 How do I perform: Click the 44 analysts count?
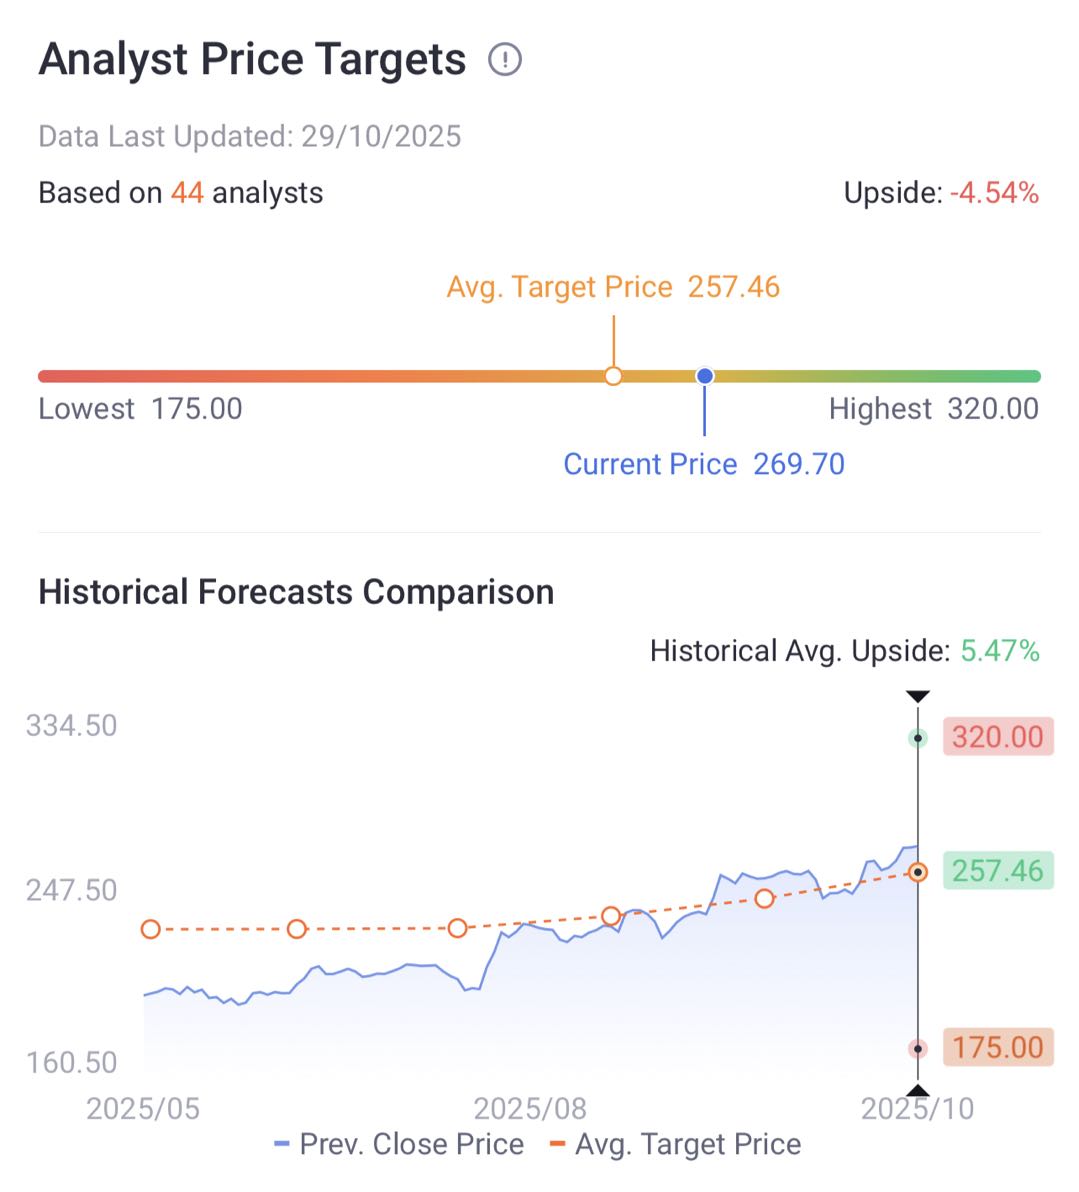187,193
